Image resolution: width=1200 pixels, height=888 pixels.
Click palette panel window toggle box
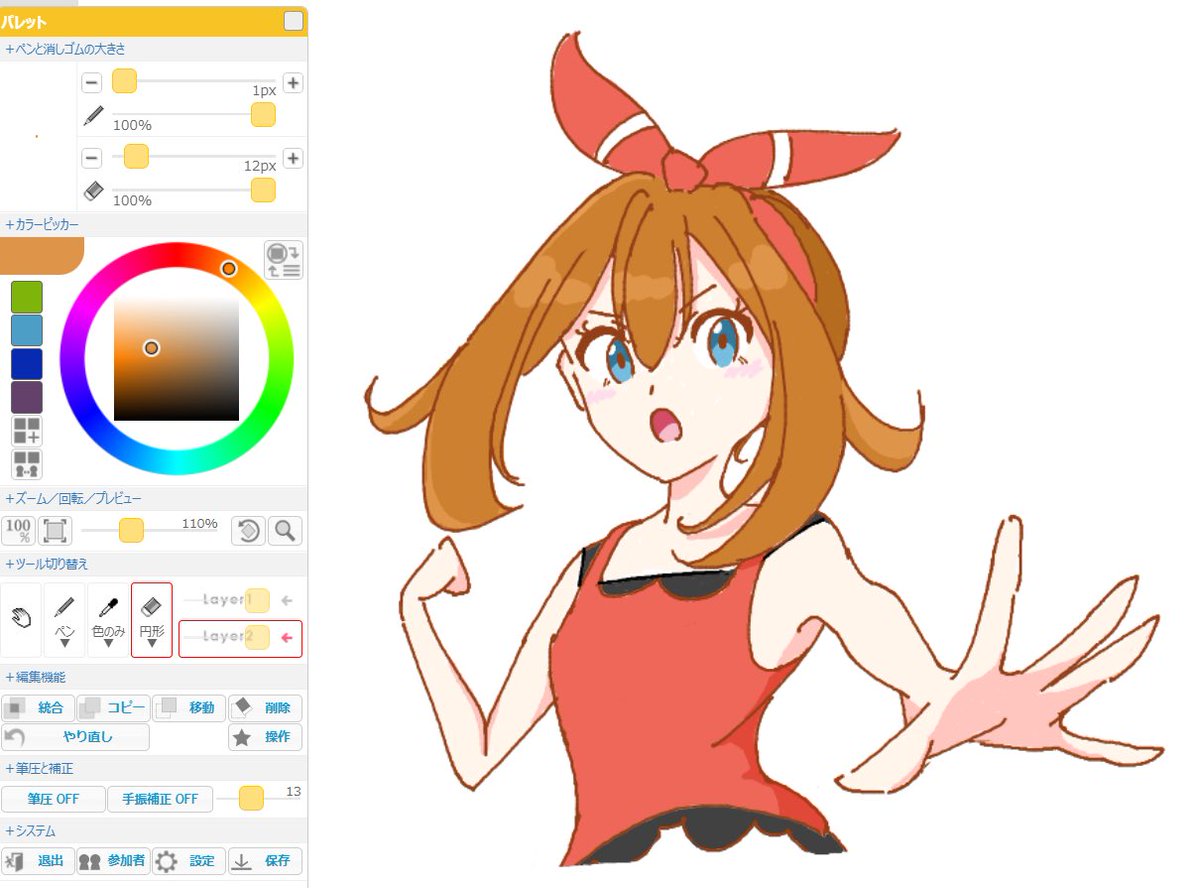[x=293, y=21]
